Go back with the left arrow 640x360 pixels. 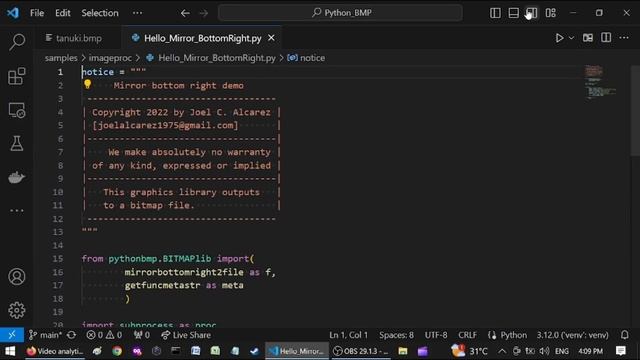185,13
